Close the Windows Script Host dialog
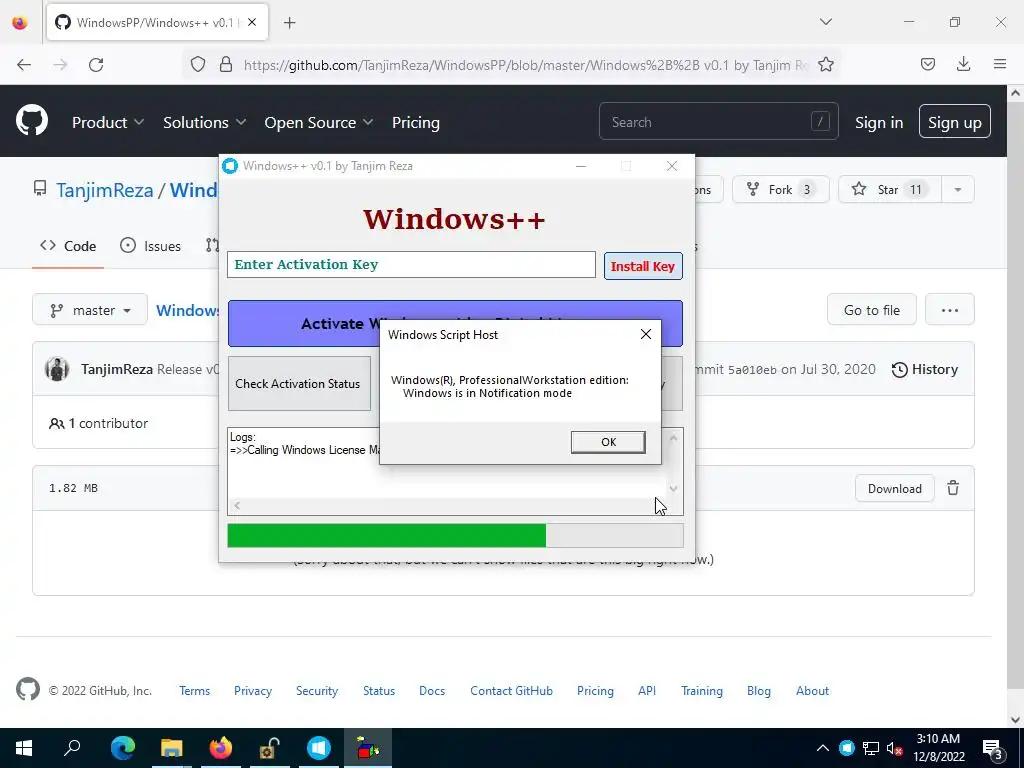The image size is (1024, 768). [645, 334]
